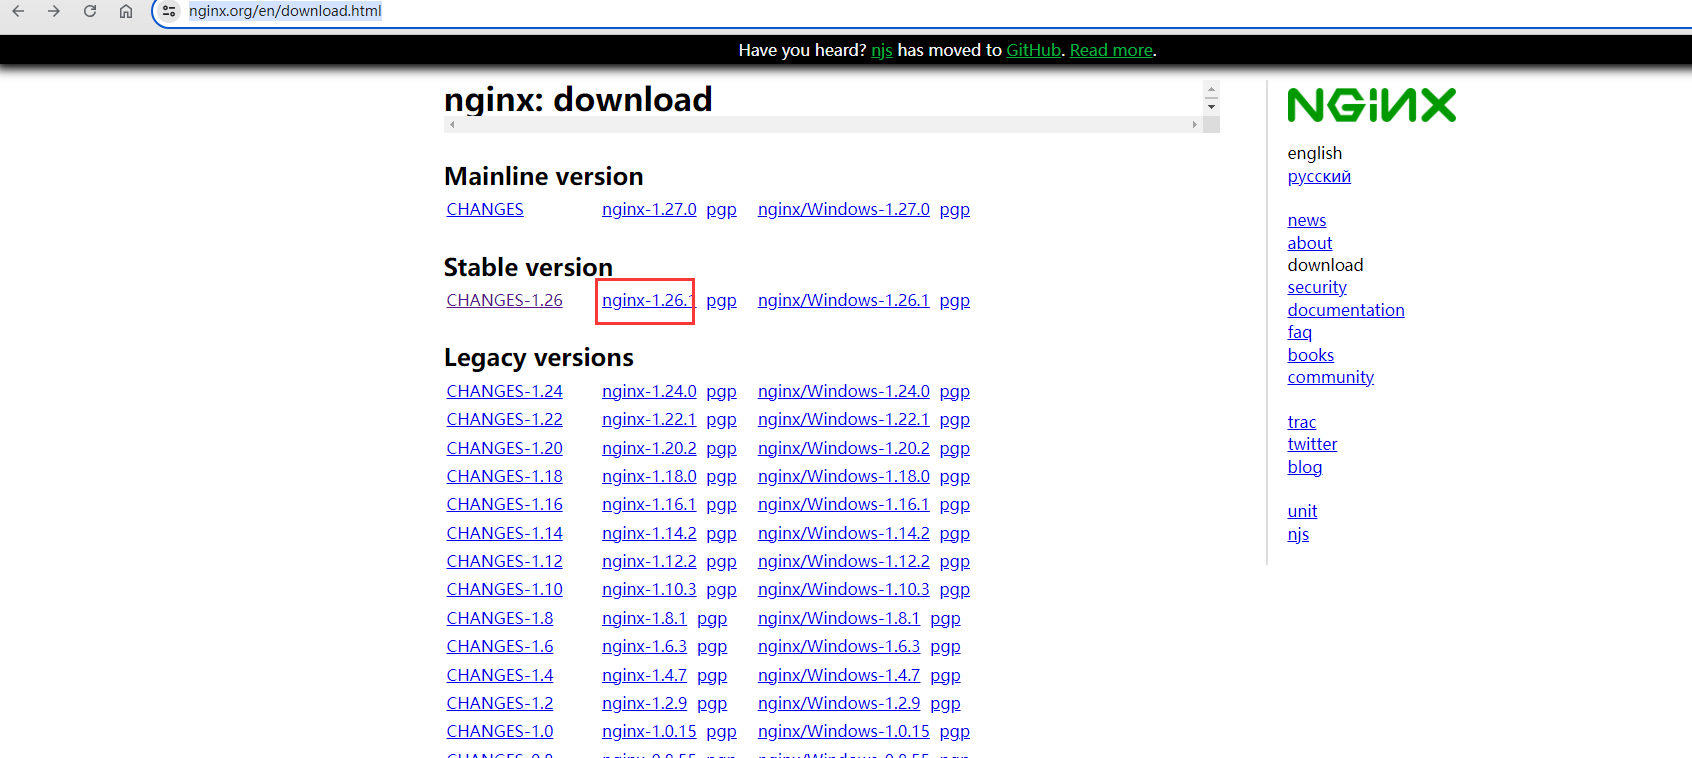Open the books sidebar link
This screenshot has height=758, width=1692.
tap(1311, 355)
